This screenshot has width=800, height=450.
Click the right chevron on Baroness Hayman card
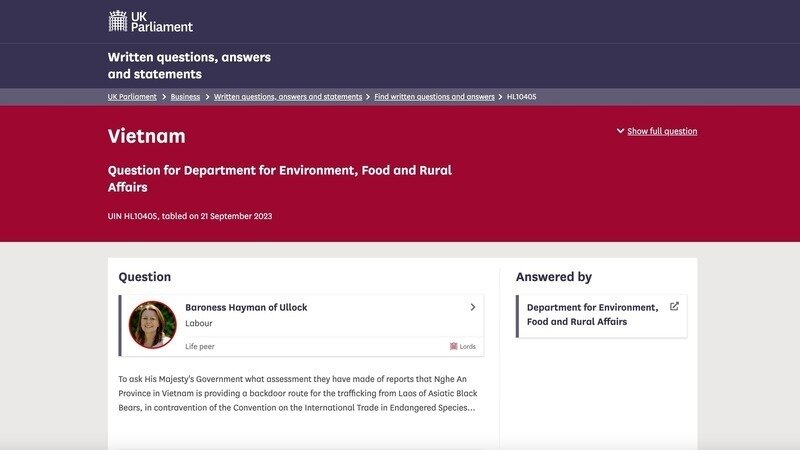pyautogui.click(x=472, y=308)
